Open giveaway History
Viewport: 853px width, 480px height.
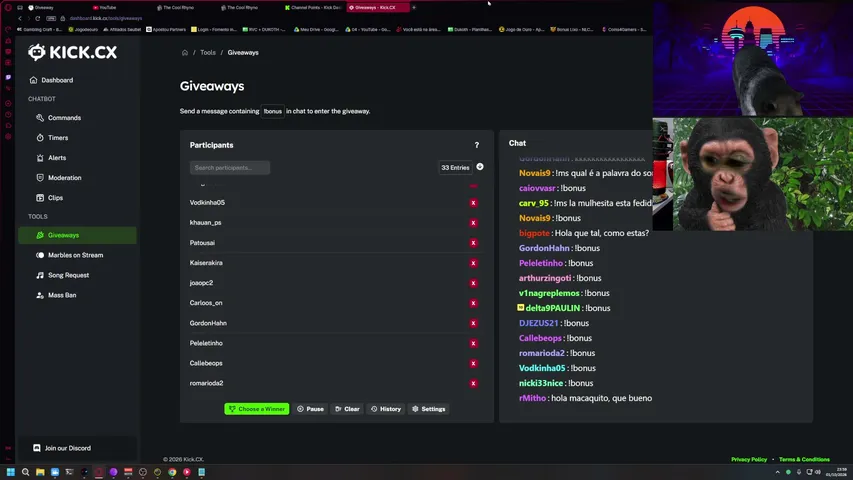click(386, 409)
